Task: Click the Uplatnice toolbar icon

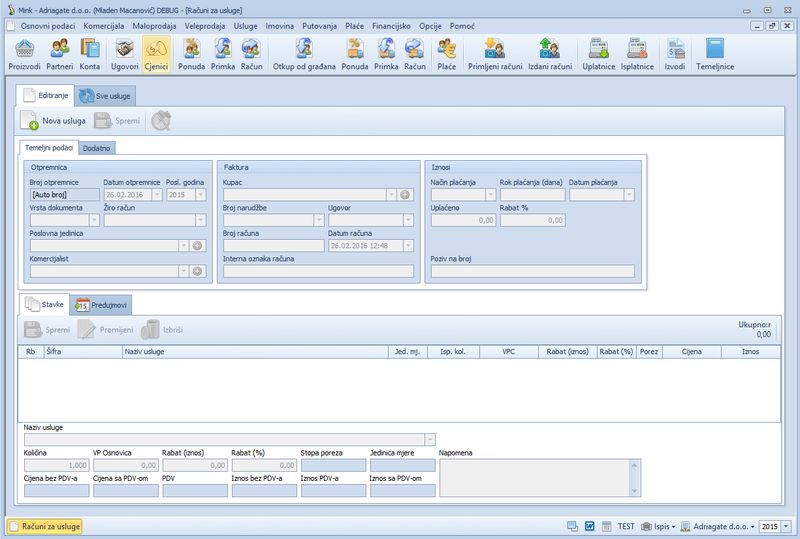Action: 599,53
